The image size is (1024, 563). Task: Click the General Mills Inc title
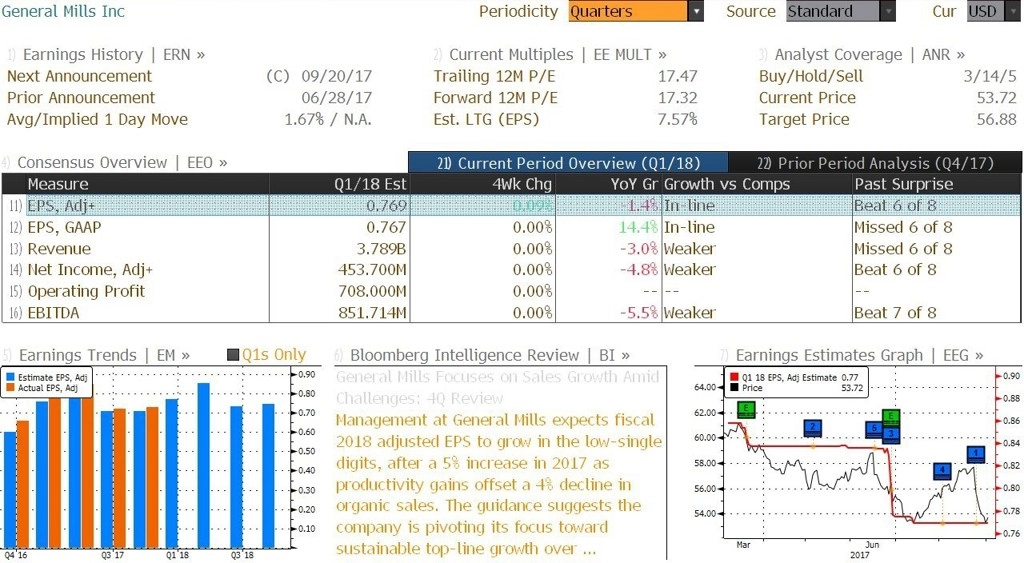click(63, 11)
